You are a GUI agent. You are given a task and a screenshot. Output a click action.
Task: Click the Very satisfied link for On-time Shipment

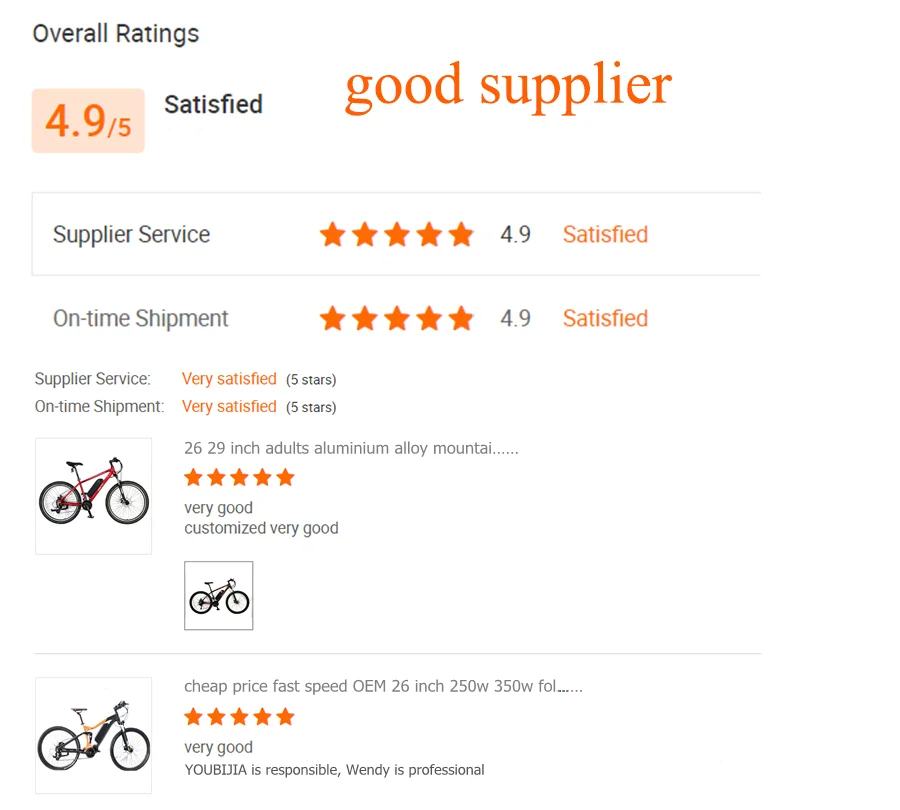click(229, 406)
